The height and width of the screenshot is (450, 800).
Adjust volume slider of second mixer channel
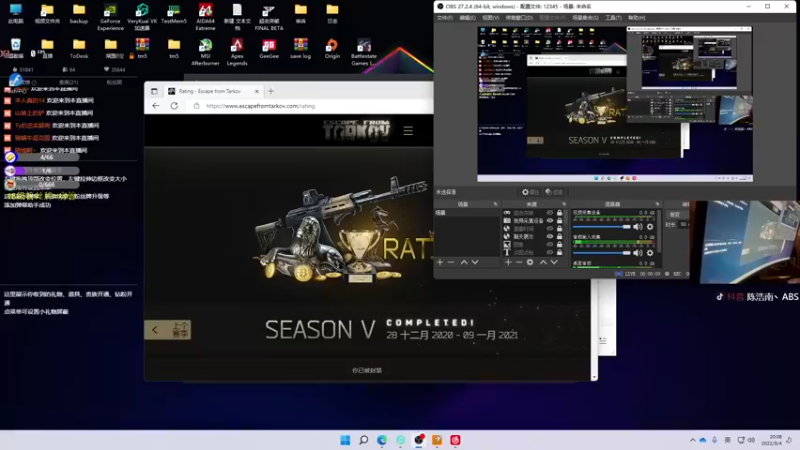(x=602, y=253)
